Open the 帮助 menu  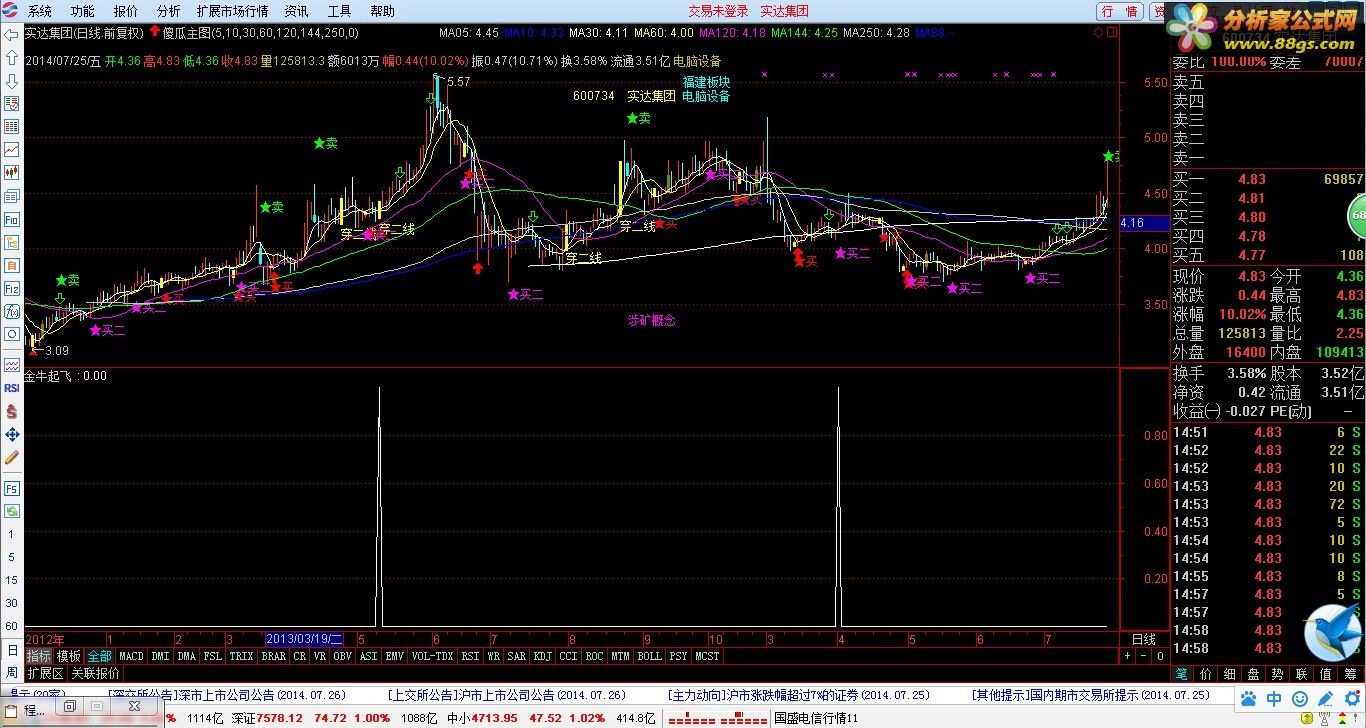383,11
